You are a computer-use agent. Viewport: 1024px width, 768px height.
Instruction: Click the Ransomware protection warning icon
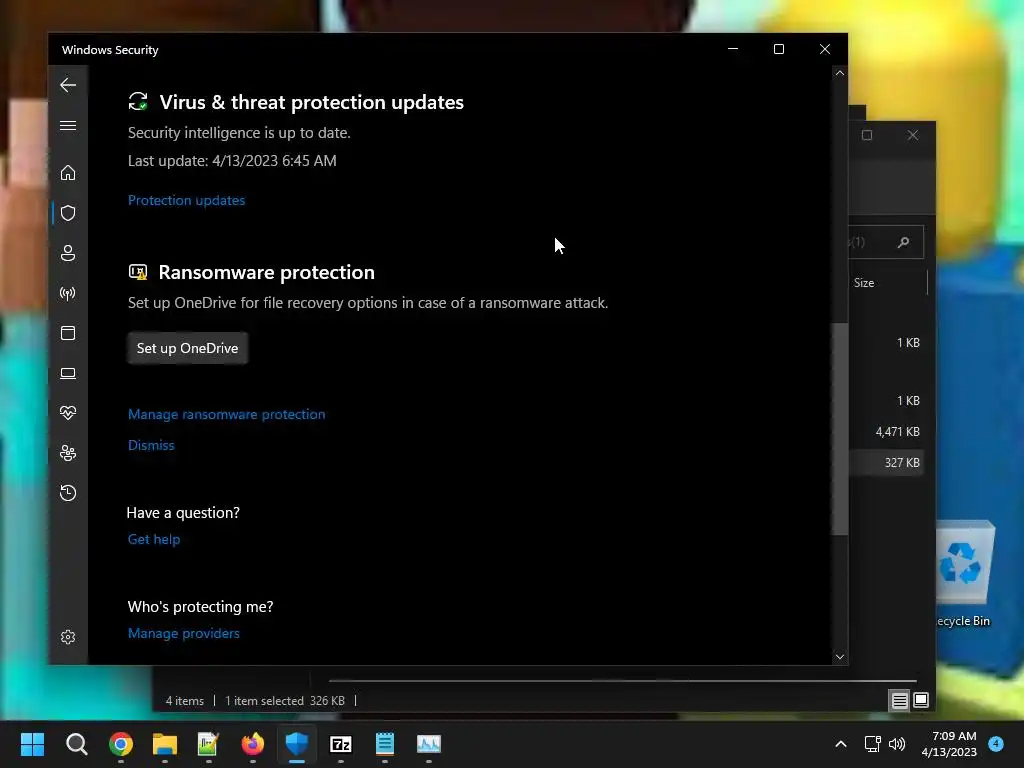(x=138, y=272)
